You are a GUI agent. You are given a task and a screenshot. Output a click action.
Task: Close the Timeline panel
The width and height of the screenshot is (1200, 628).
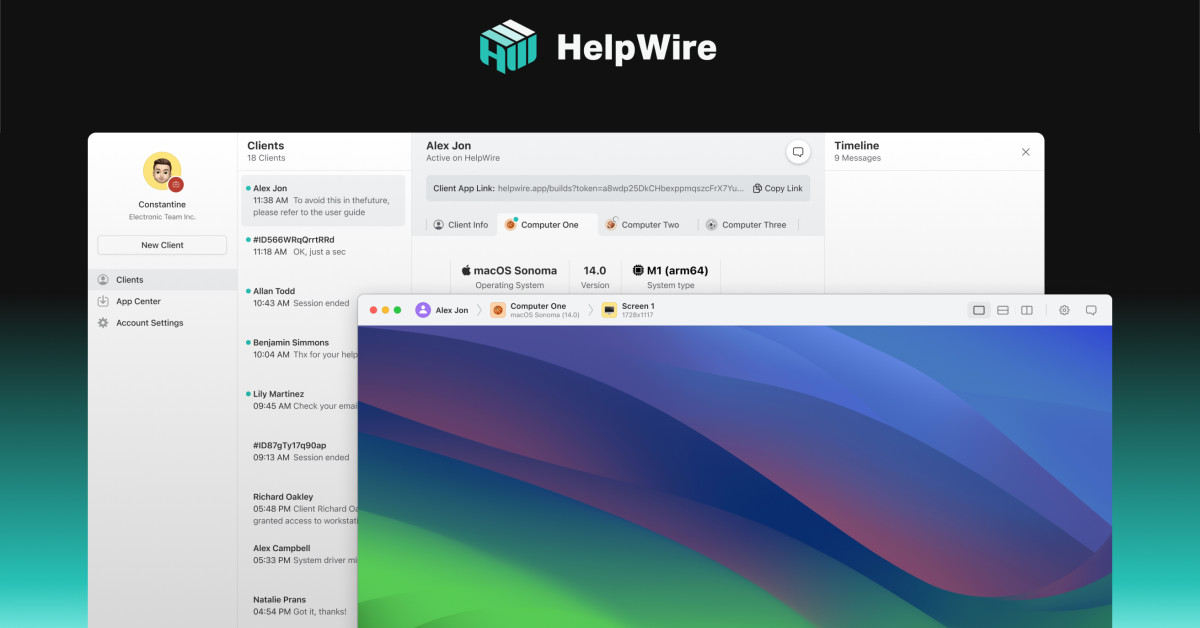click(1025, 151)
